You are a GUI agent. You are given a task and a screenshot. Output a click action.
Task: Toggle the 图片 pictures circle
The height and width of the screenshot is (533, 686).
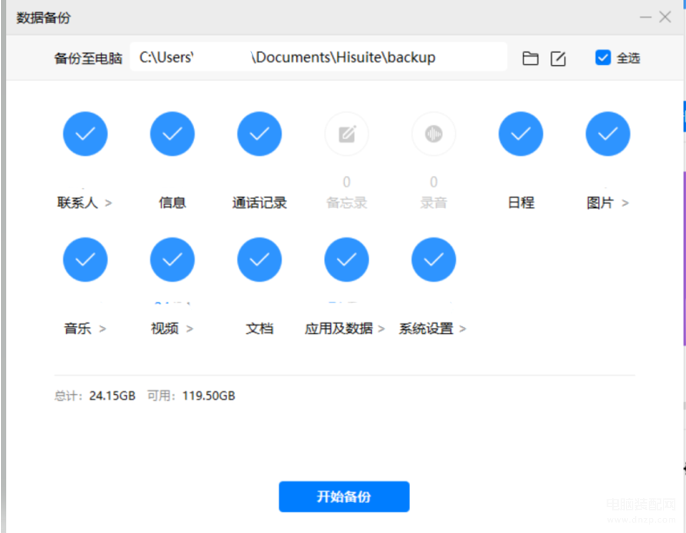(608, 134)
